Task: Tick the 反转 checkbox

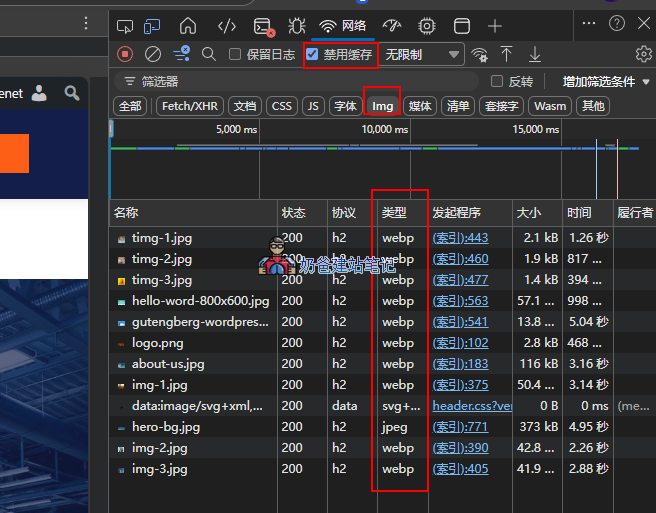Action: [x=497, y=81]
